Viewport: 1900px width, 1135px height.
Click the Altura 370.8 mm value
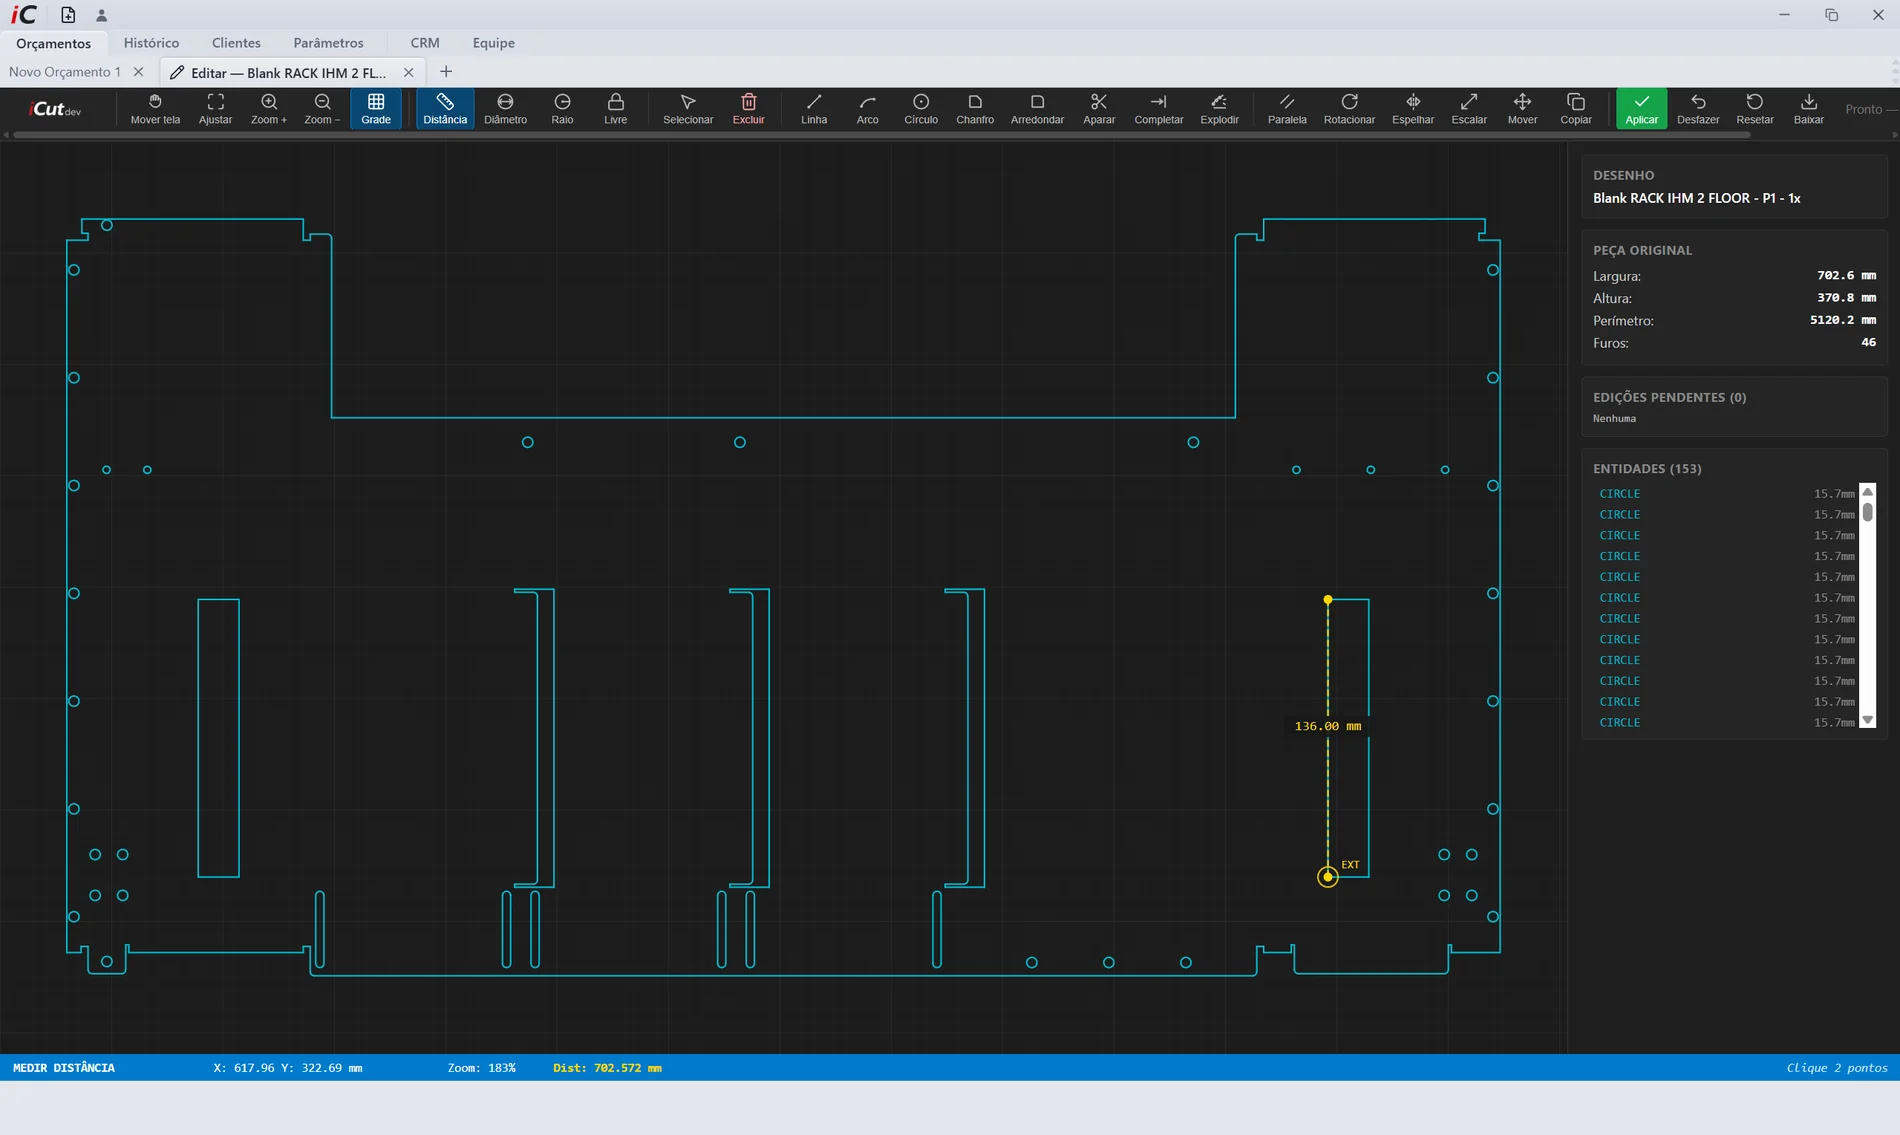pyautogui.click(x=1846, y=298)
